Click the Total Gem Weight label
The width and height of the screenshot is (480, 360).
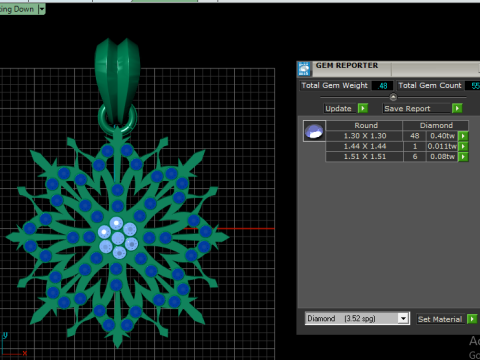334,86
